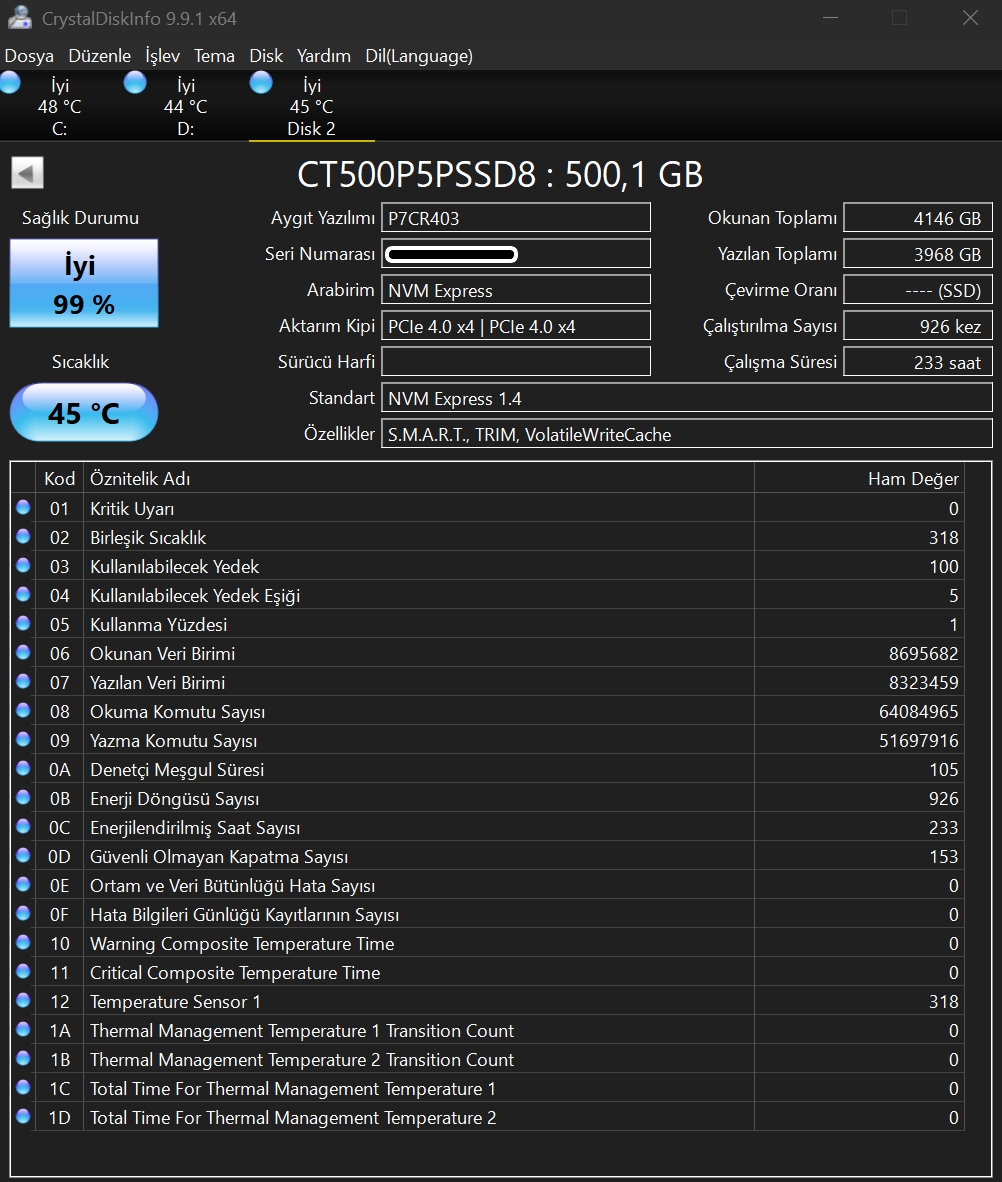Click the empty Sürücü Harfi field
Screen dimensions: 1002x1182
pyautogui.click(x=516, y=362)
